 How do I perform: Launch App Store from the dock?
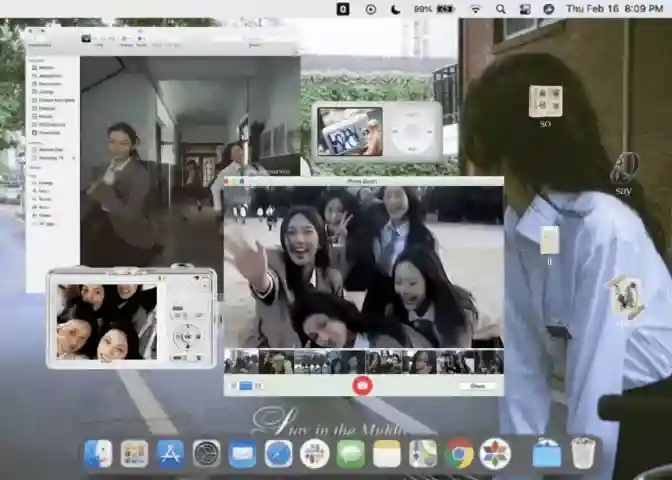[x=171, y=453]
